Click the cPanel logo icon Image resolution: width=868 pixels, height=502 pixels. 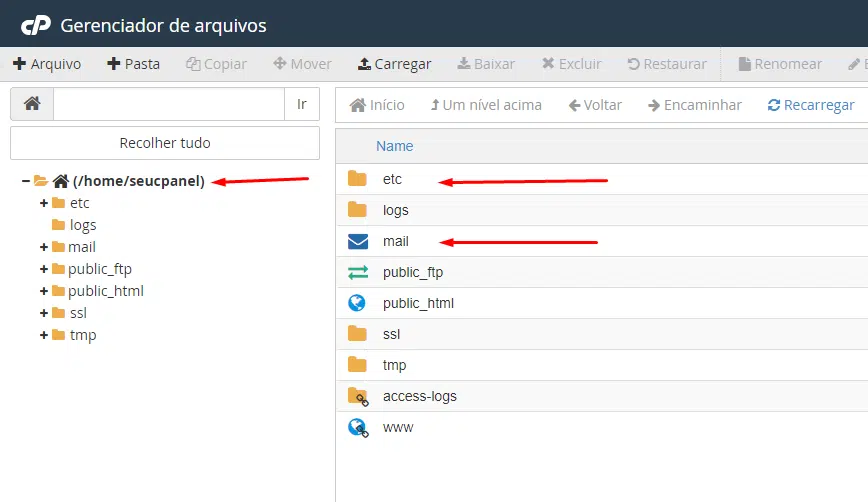pyautogui.click(x=36, y=25)
